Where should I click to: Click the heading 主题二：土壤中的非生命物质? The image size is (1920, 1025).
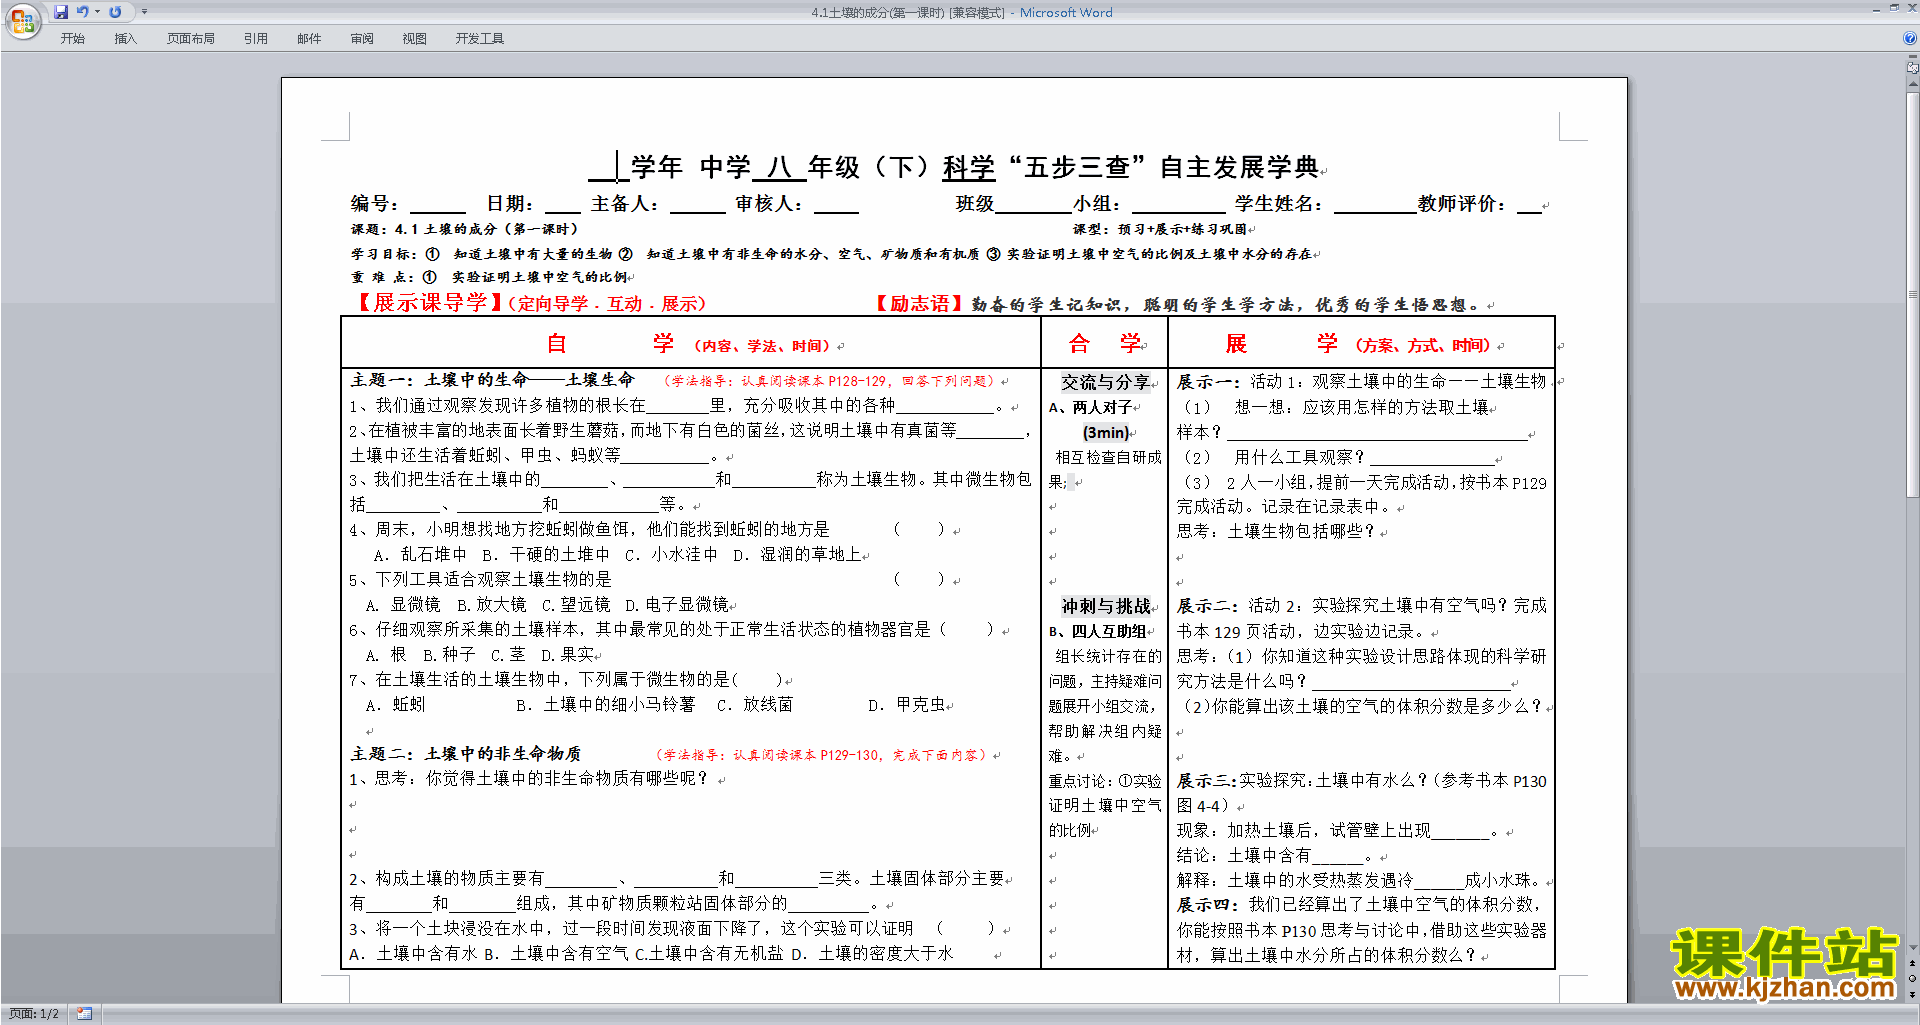(x=465, y=754)
